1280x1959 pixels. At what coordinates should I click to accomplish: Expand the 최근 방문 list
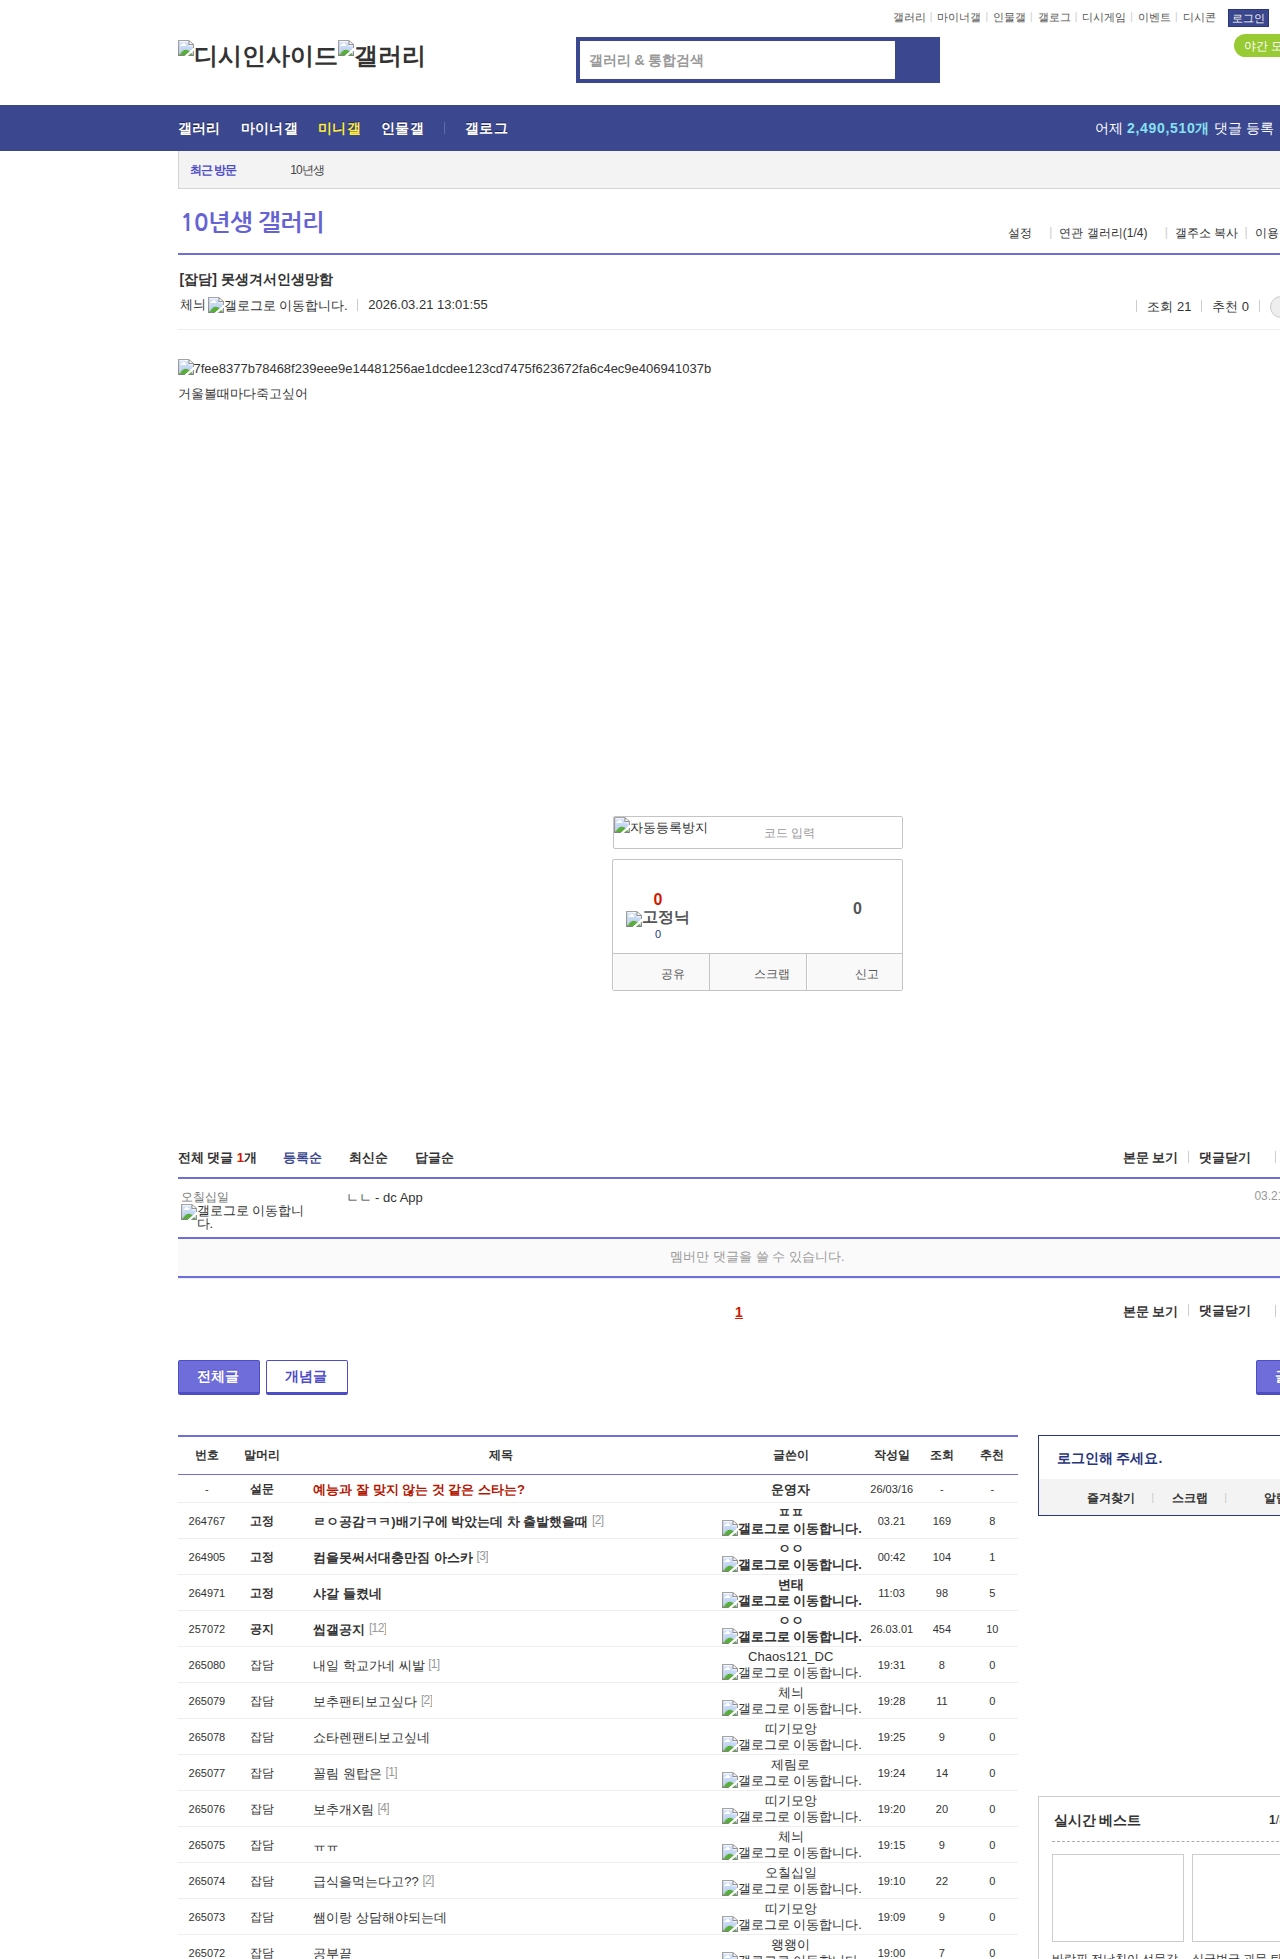pyautogui.click(x=213, y=170)
